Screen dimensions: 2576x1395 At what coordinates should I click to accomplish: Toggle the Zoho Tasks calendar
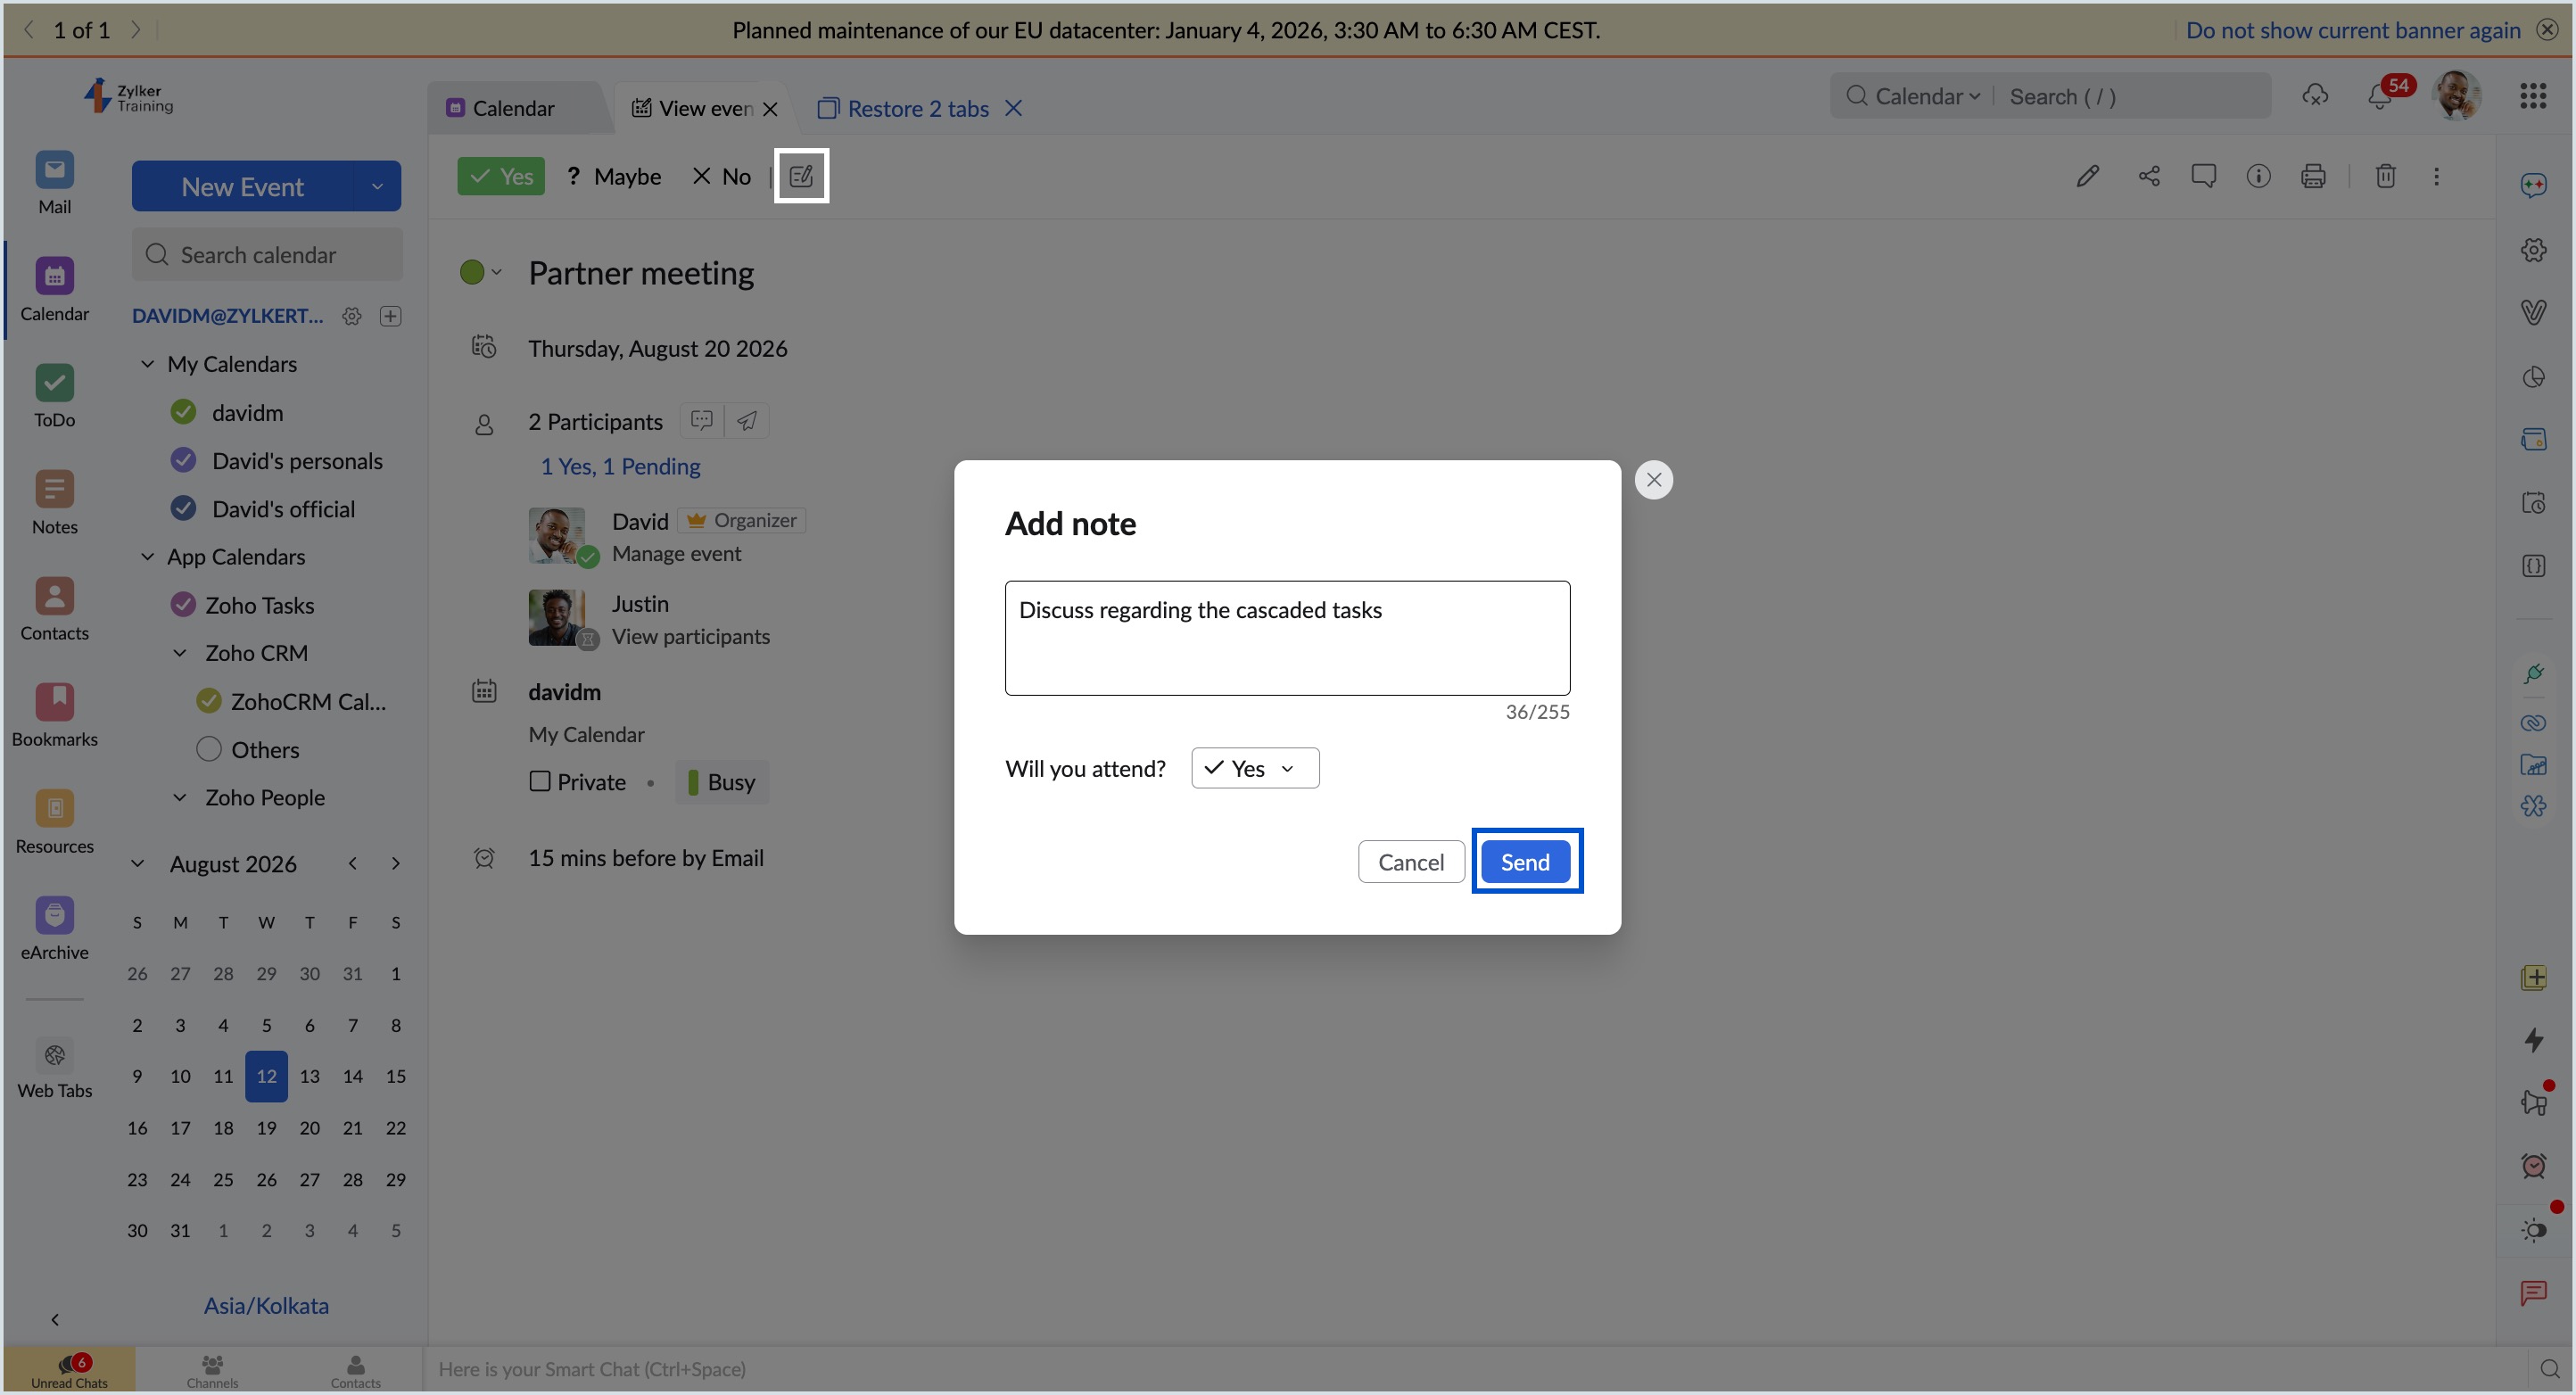(x=183, y=605)
